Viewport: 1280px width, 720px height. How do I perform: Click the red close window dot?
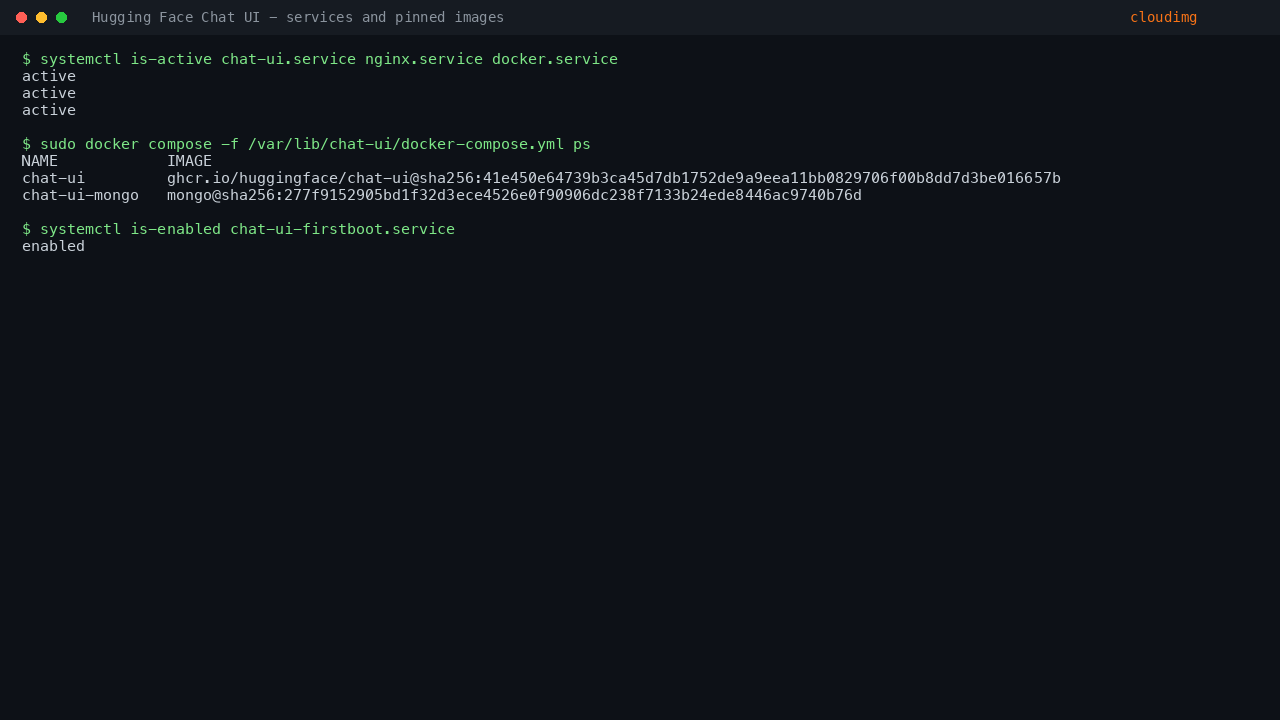click(21, 17)
